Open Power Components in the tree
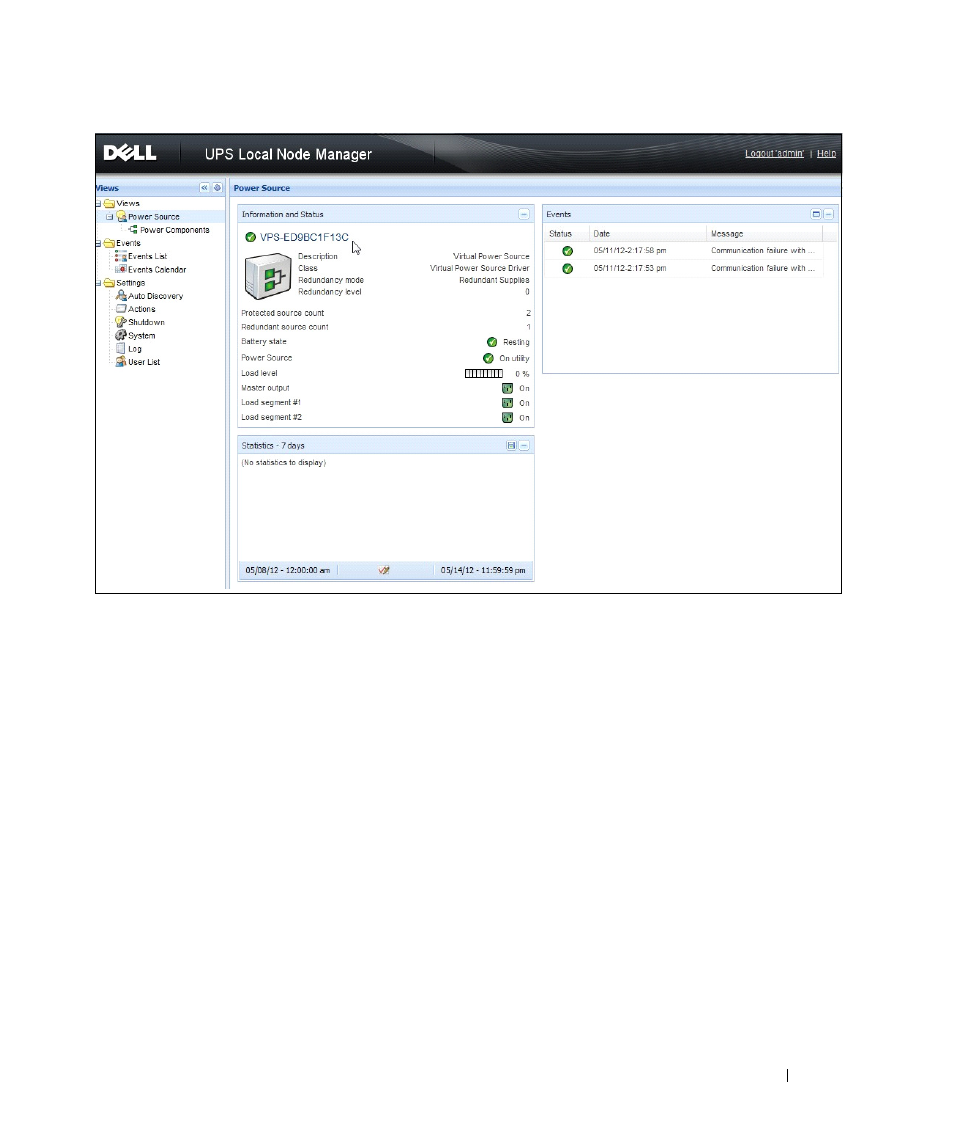 175,230
